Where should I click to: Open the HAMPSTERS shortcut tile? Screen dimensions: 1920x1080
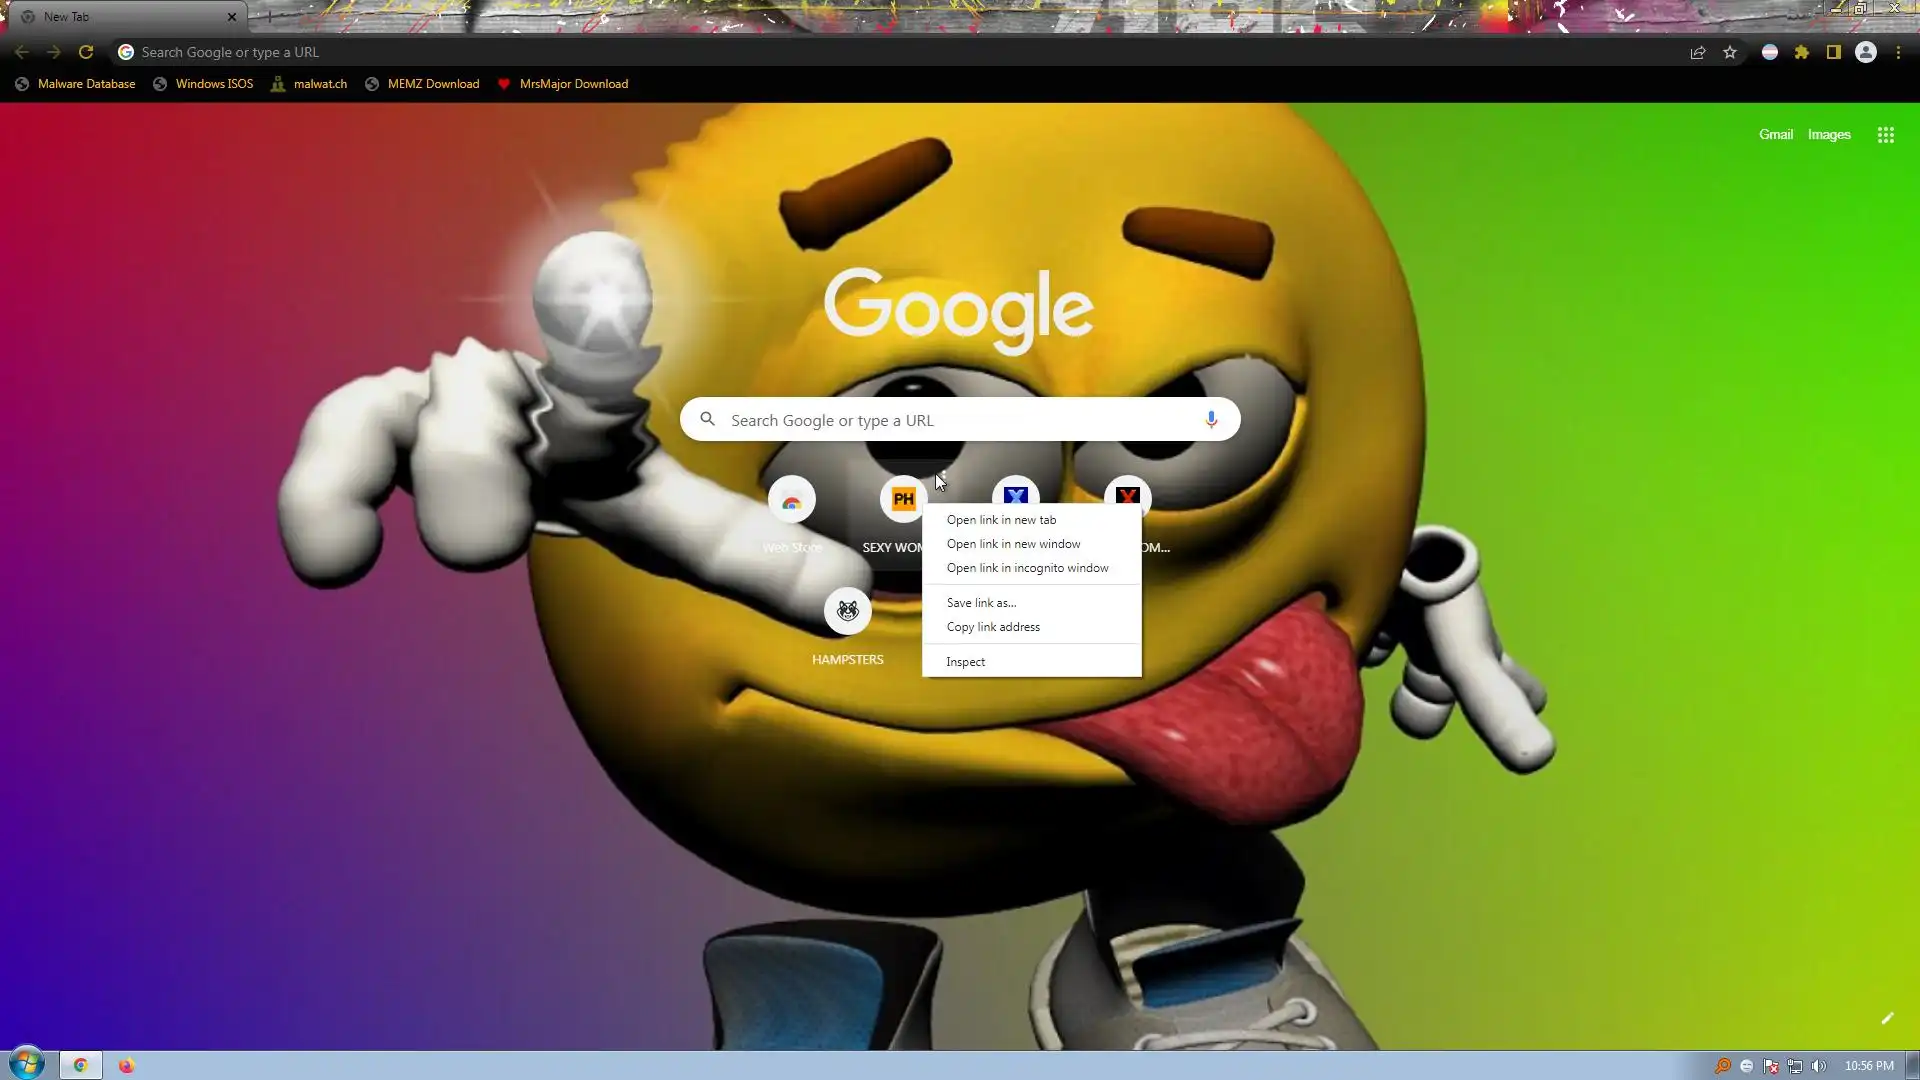(x=847, y=611)
